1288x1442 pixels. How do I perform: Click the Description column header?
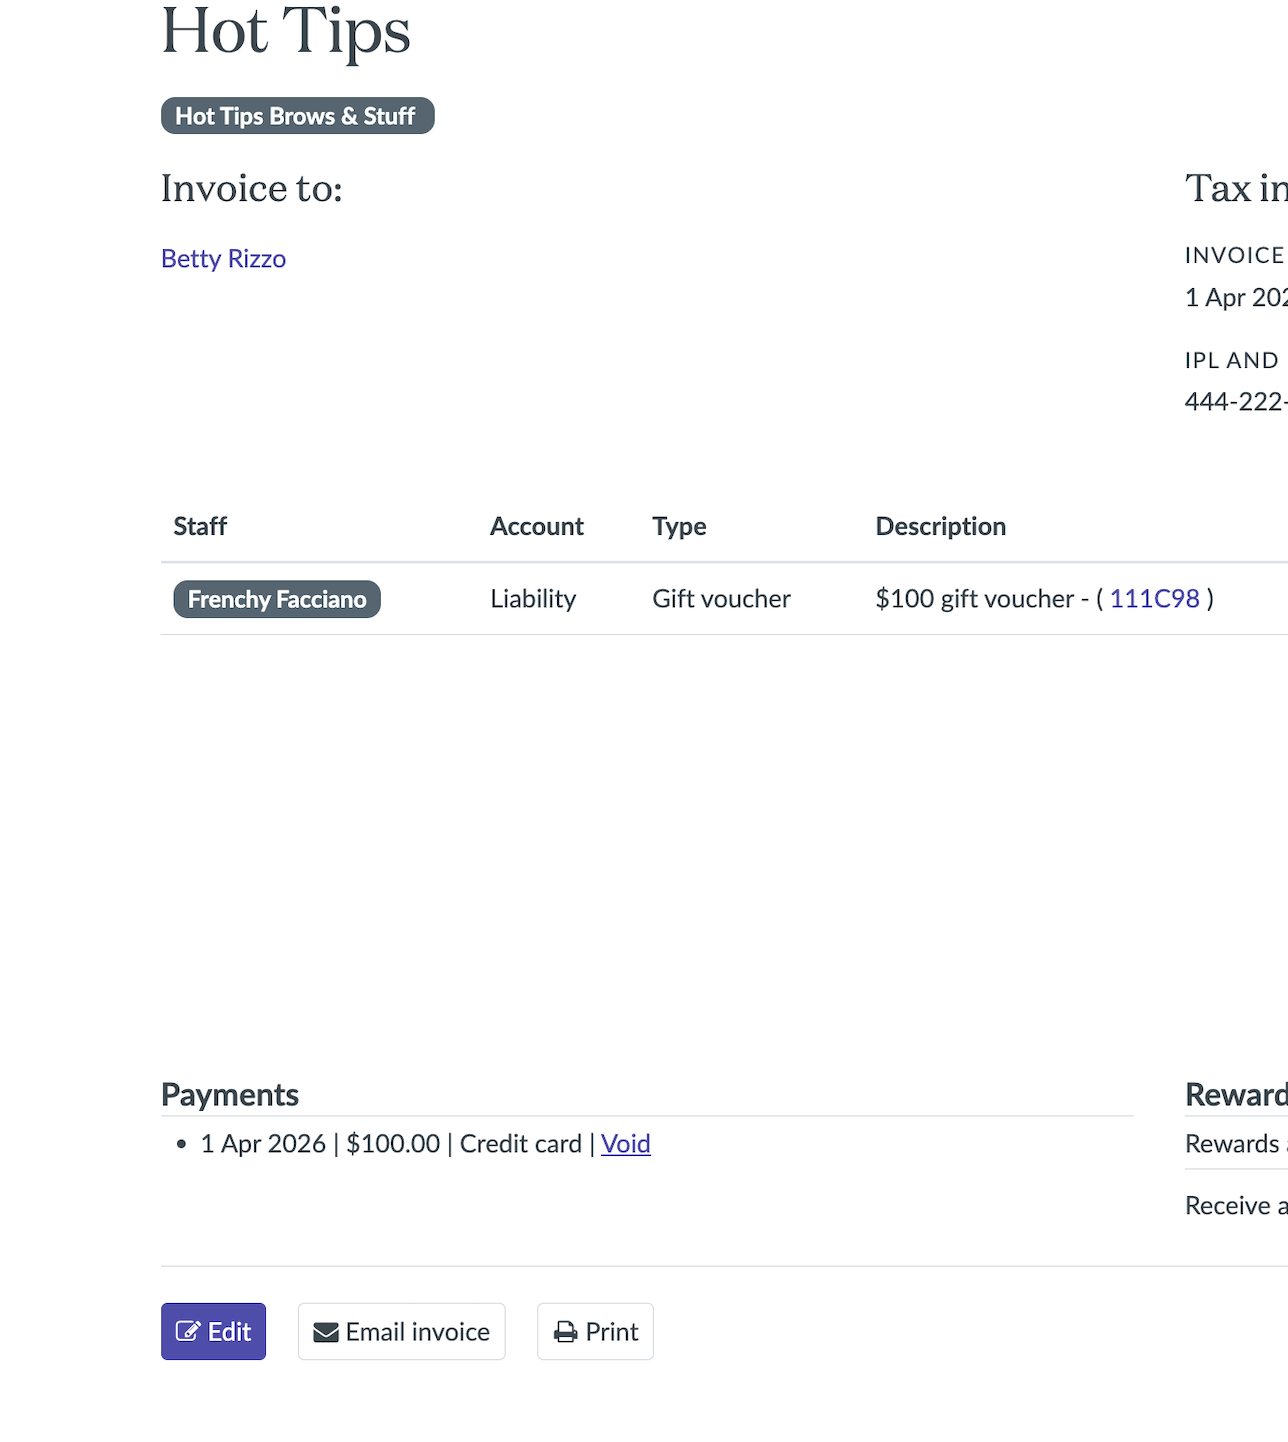[940, 527]
